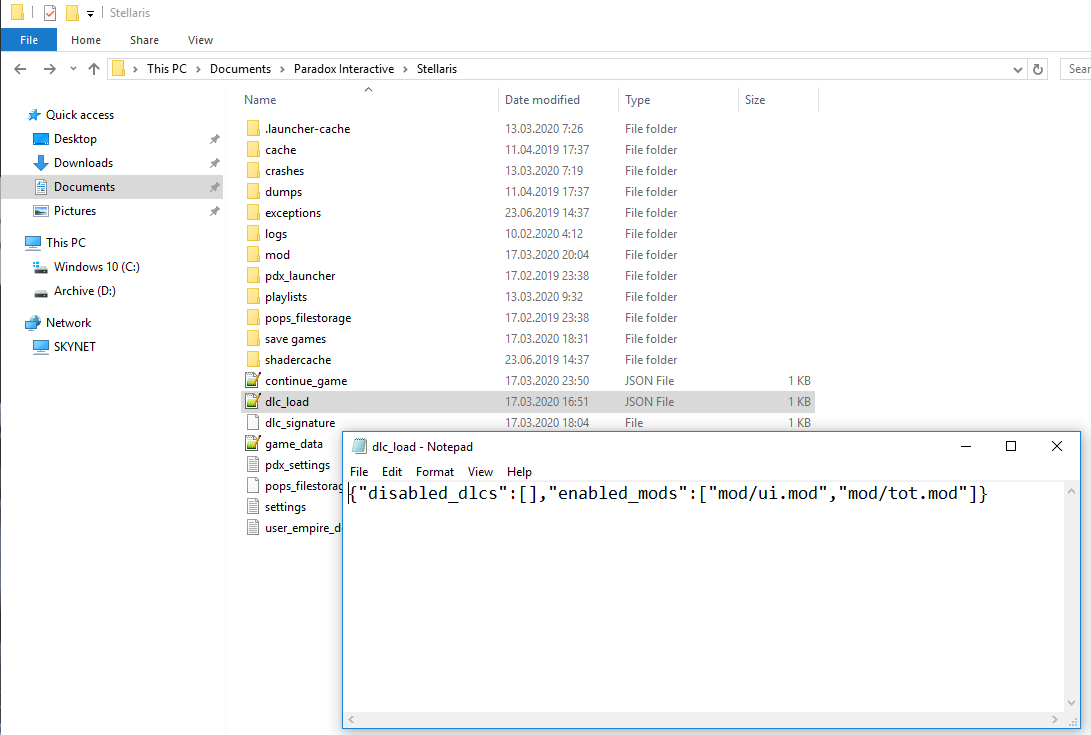Click Documents breadcrumb in address bar
Screen dimensions: 1091x735
coord(240,69)
